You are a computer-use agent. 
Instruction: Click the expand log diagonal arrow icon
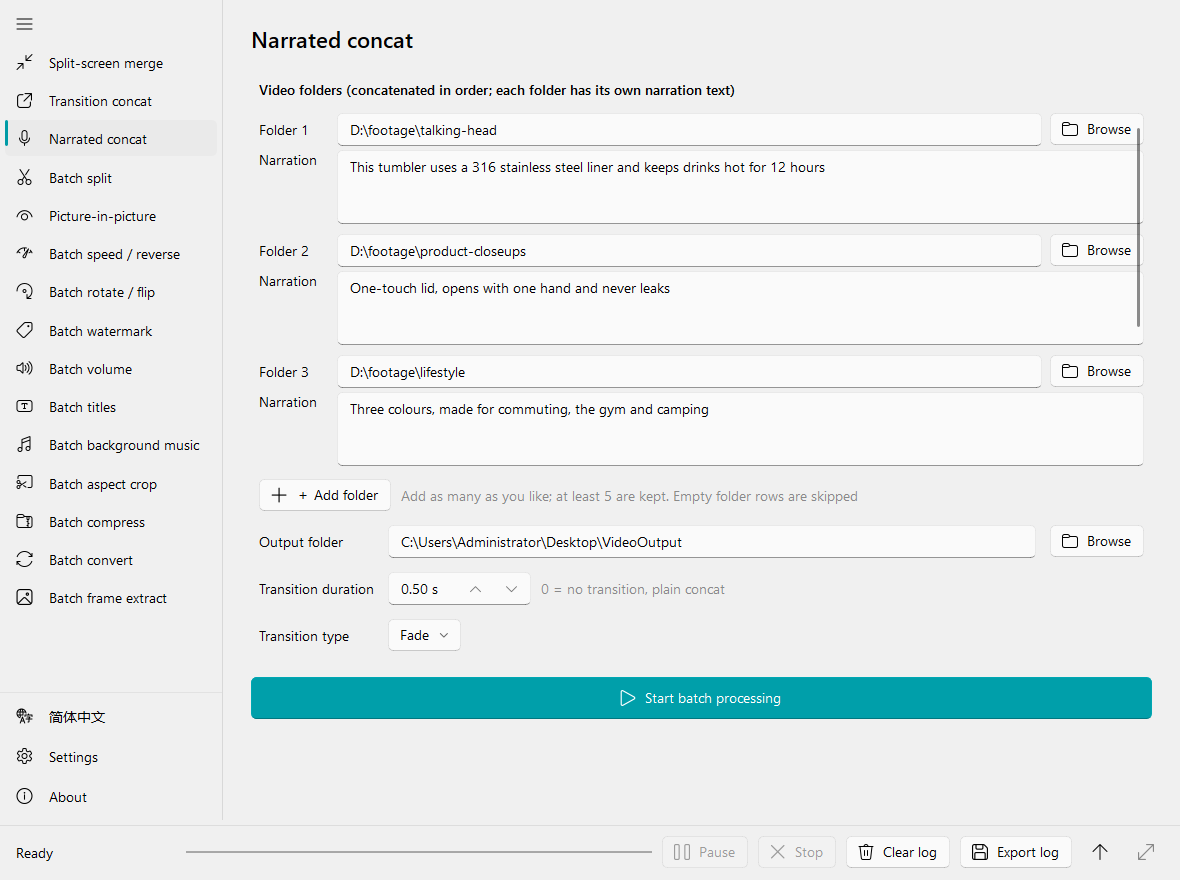pos(1145,852)
